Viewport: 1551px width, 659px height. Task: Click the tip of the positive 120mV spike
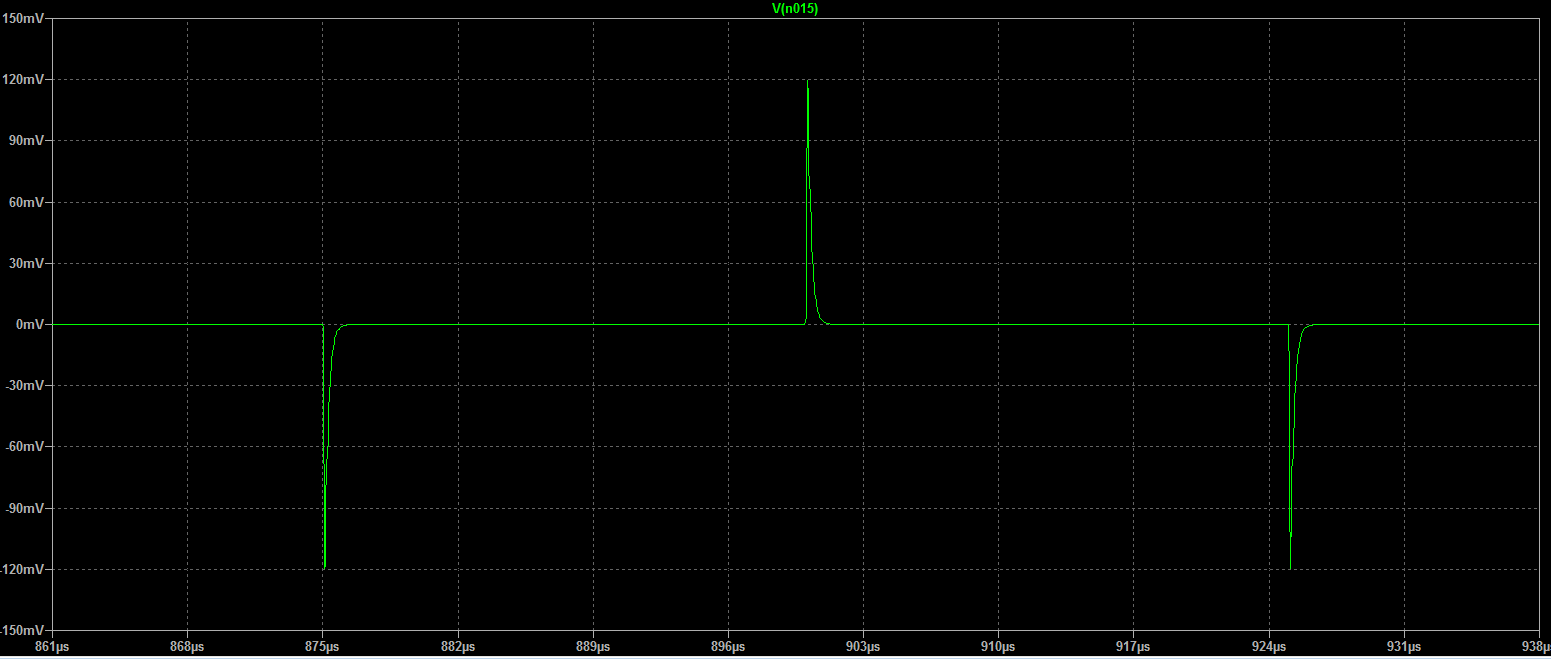[807, 81]
